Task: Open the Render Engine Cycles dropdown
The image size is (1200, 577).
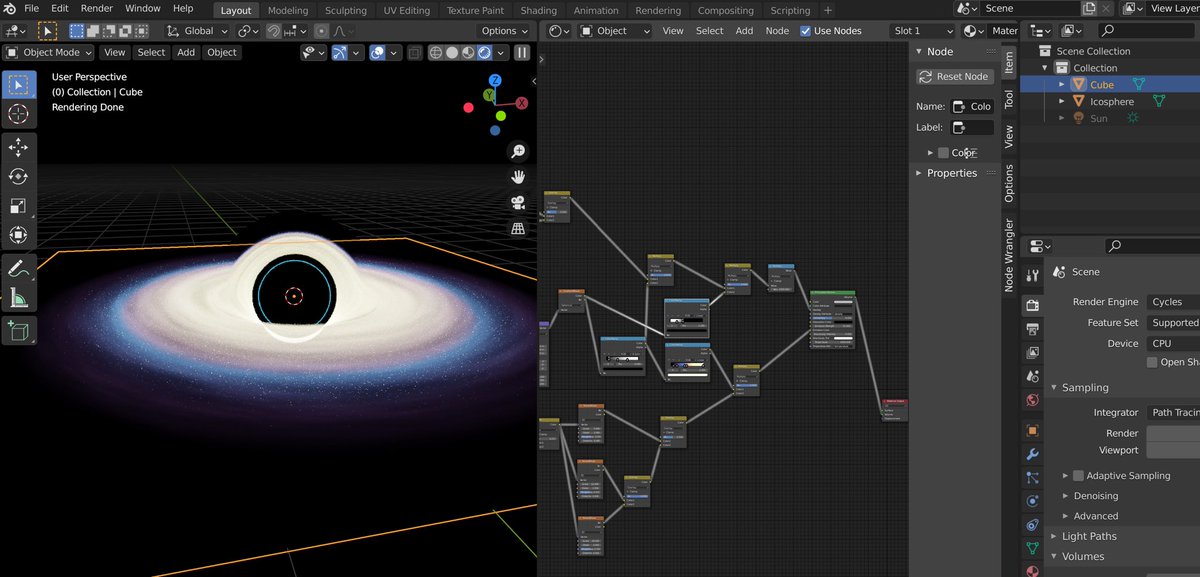Action: tap(1172, 302)
